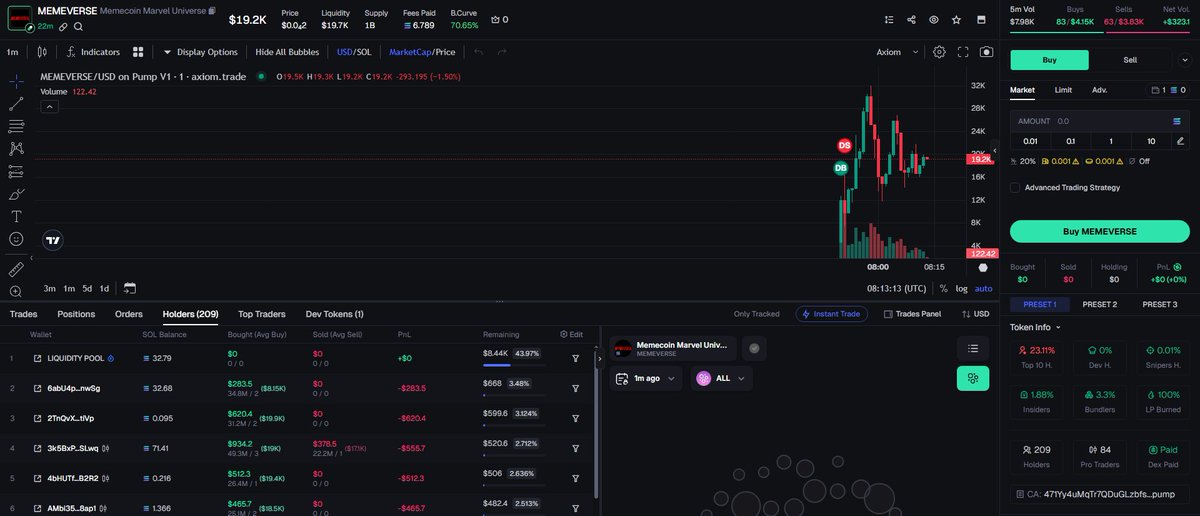1200x516 pixels.
Task: Select PRESET 2
Action: pyautogui.click(x=1099, y=304)
